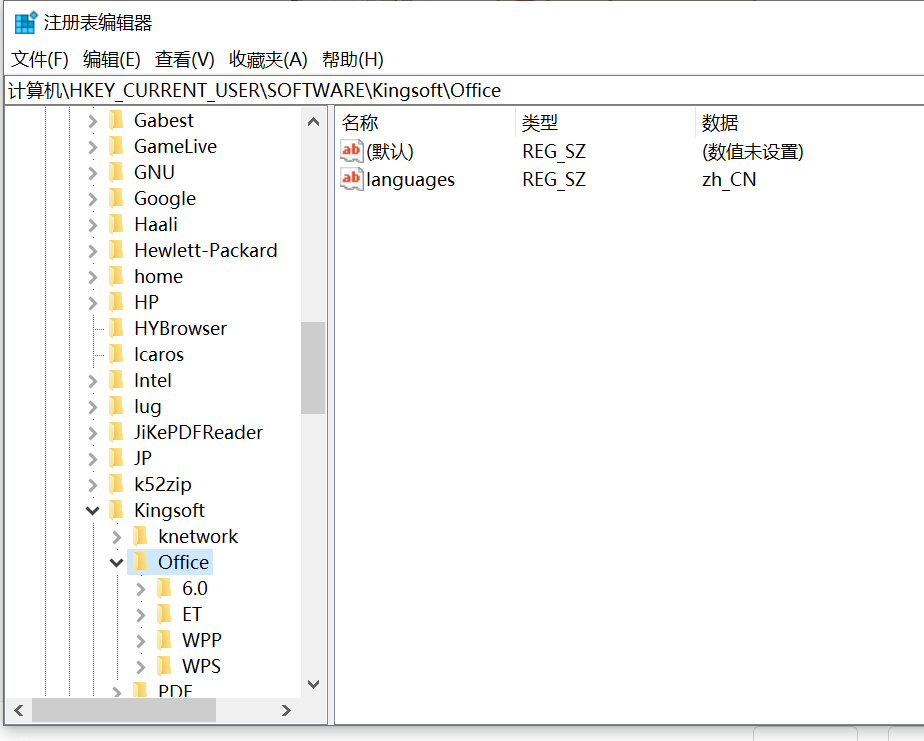Select the (默认) value name
924x741 pixels.
[x=390, y=152]
